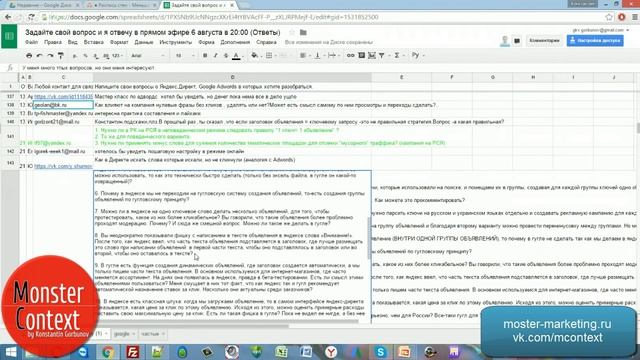Open the Правка menu
The image size is (640, 360).
point(53,42)
